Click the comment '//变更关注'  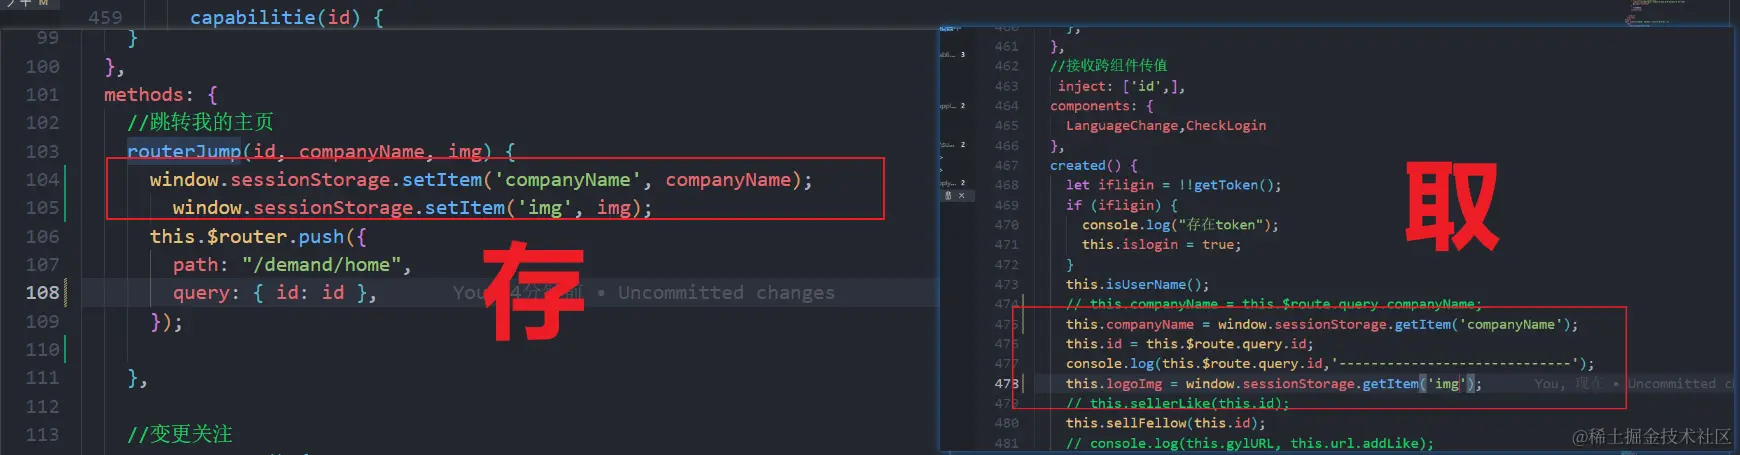tap(180, 435)
